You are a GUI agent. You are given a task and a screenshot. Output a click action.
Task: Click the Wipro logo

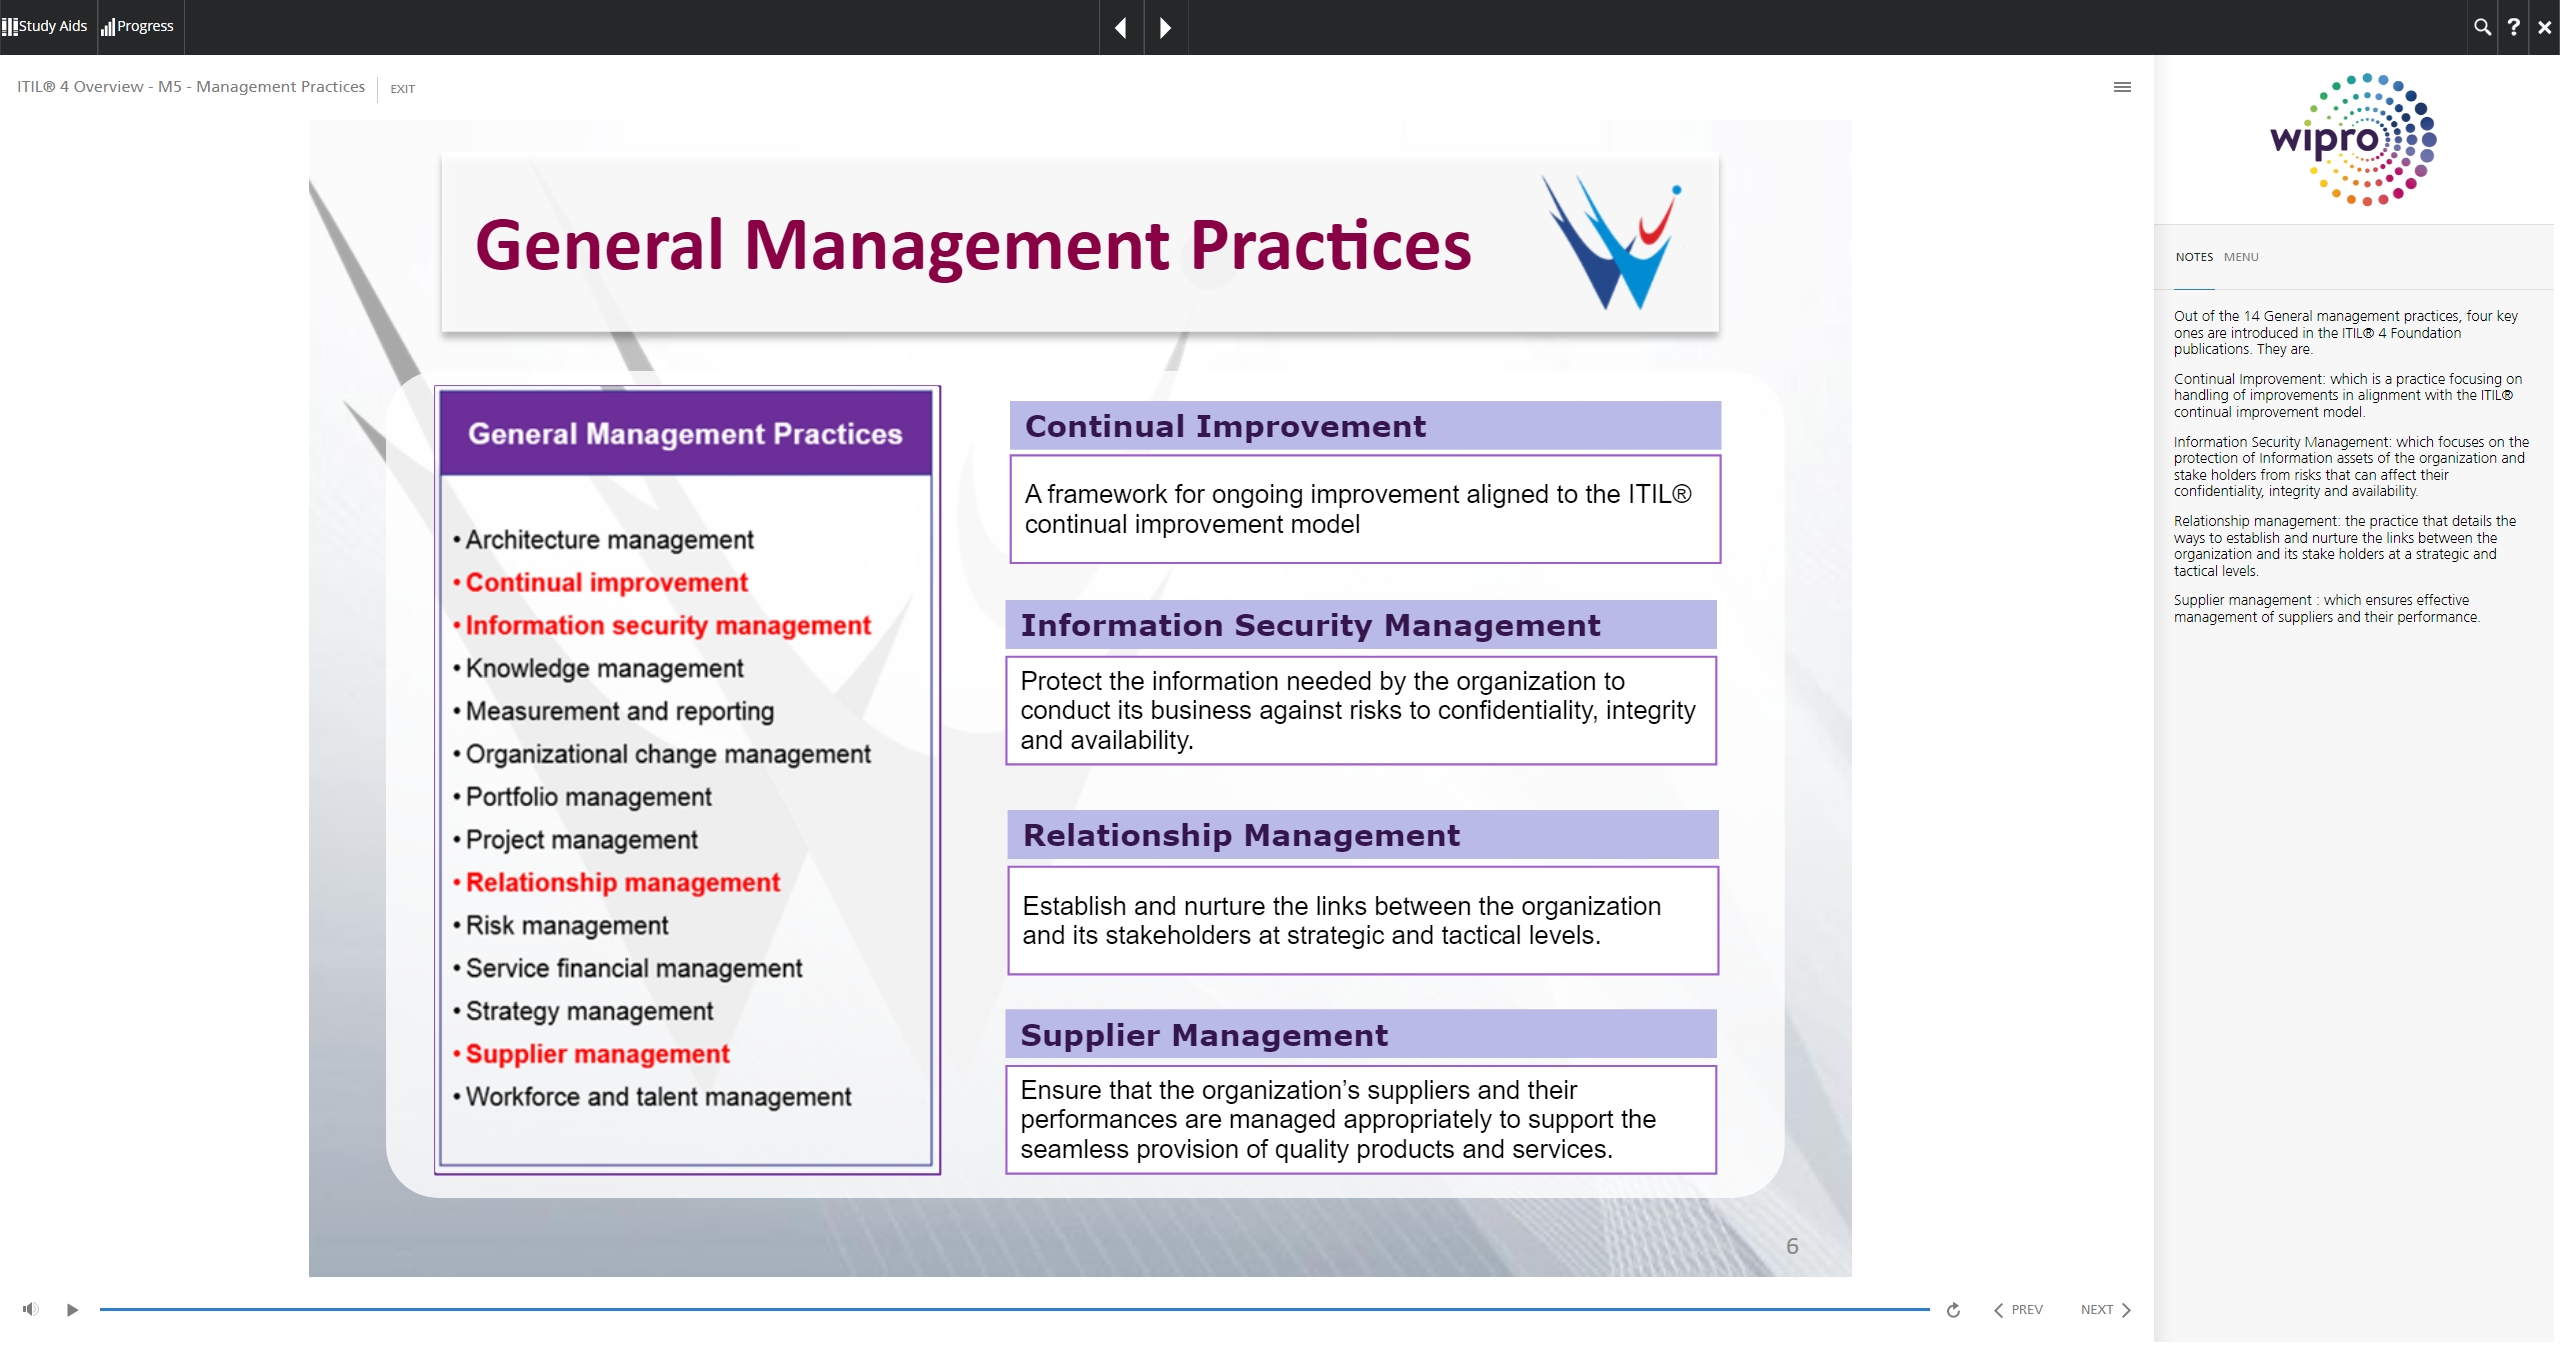(2353, 140)
